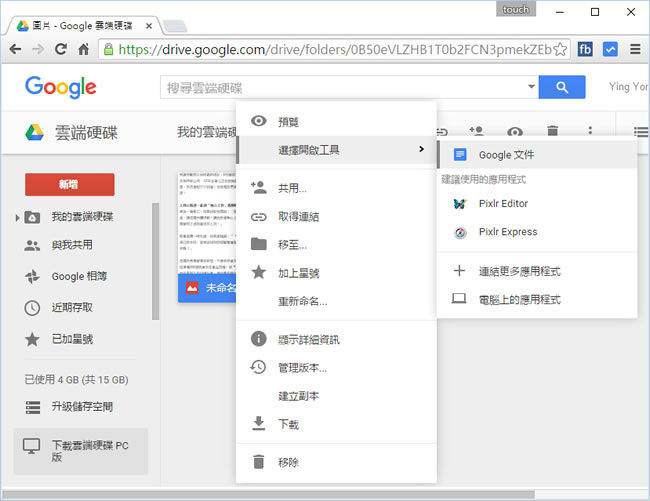
Task: Click toolbar trash remove icon
Action: tap(552, 131)
